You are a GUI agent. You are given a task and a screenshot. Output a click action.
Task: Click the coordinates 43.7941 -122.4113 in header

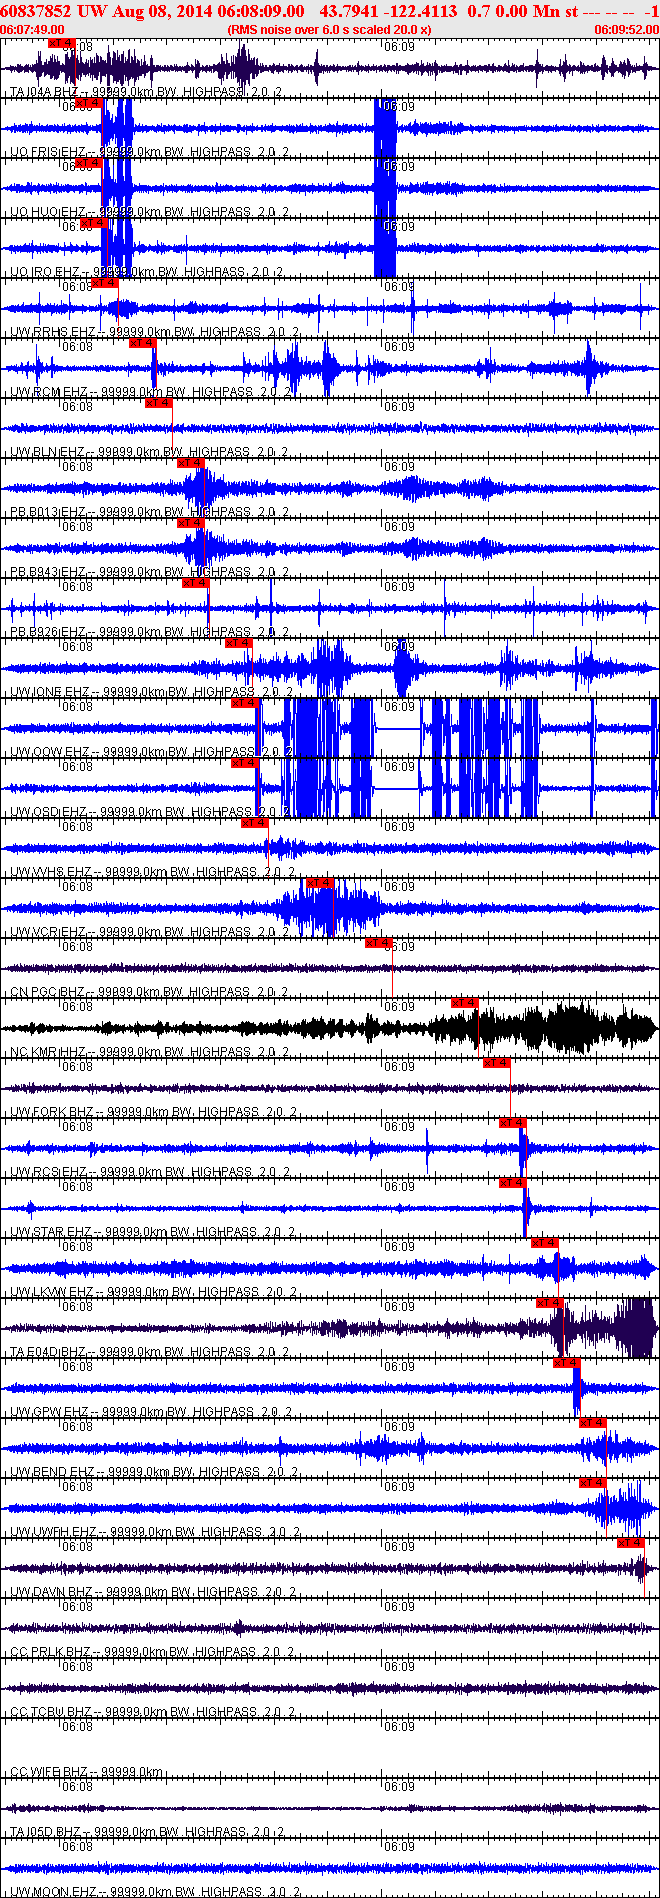[388, 11]
